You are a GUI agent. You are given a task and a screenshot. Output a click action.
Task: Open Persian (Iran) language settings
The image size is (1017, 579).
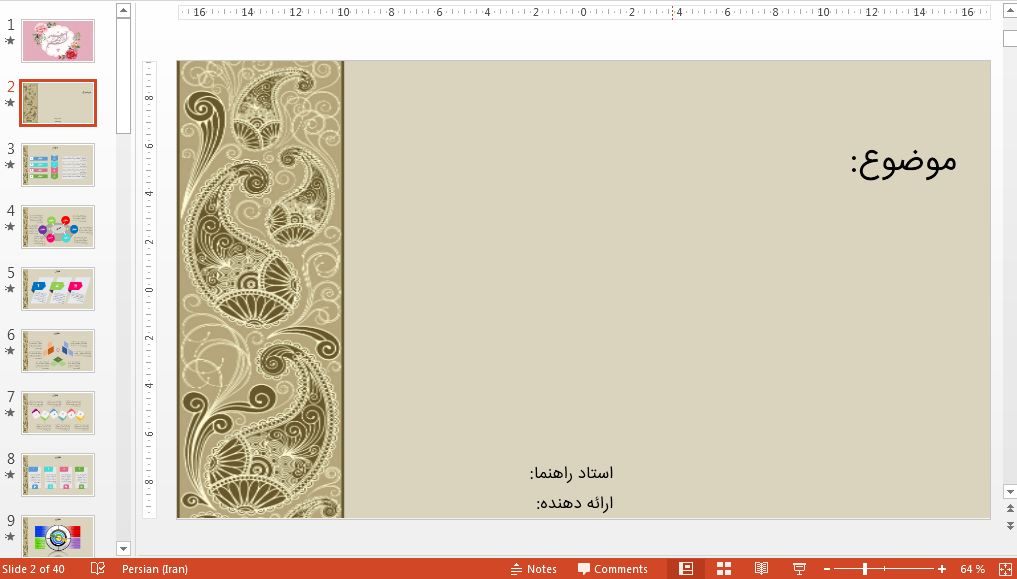(154, 568)
